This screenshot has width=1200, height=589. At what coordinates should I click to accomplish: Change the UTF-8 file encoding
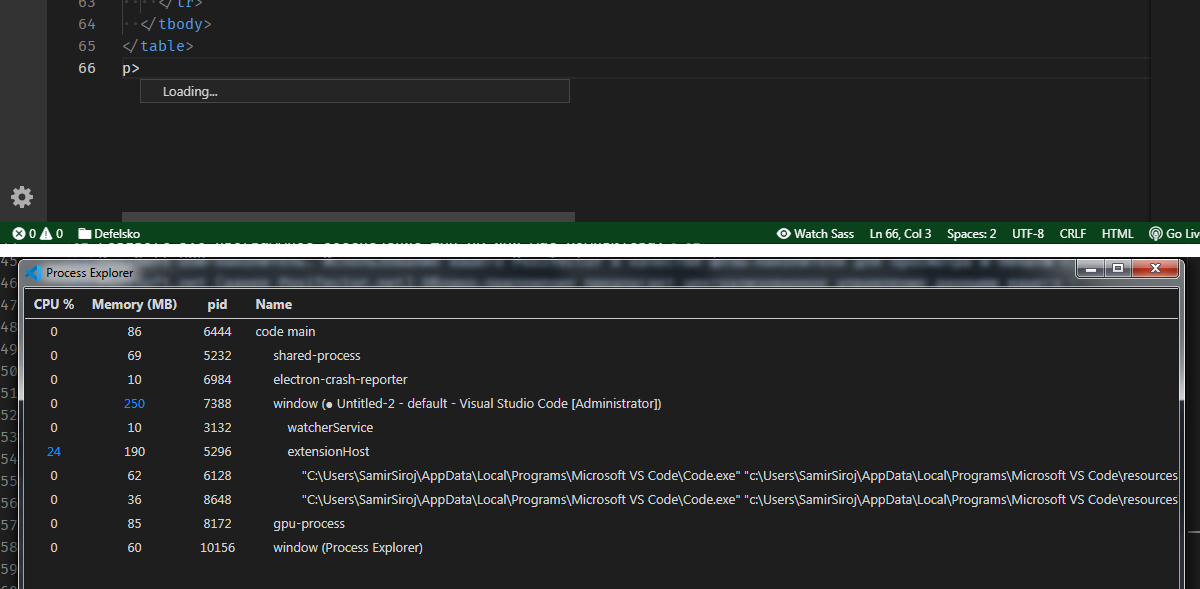(x=1028, y=234)
